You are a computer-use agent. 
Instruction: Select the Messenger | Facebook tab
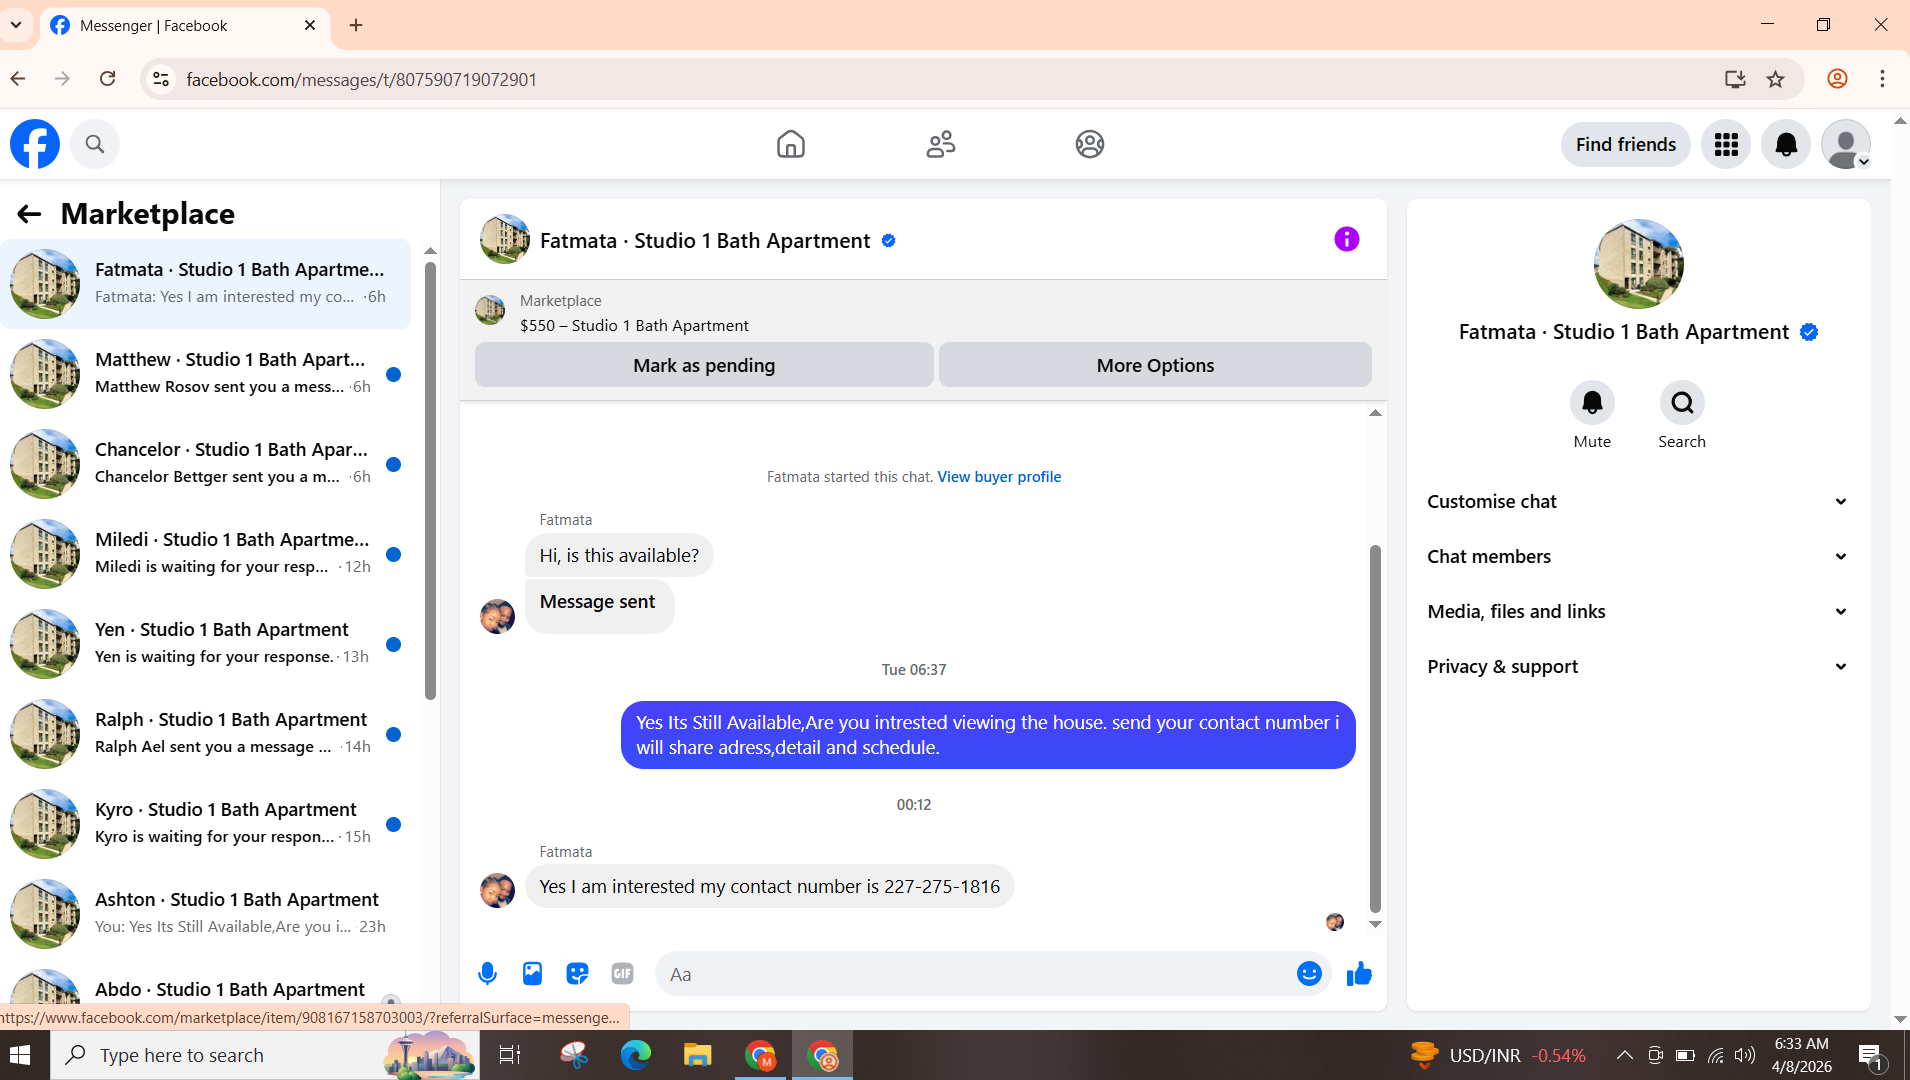tap(183, 26)
